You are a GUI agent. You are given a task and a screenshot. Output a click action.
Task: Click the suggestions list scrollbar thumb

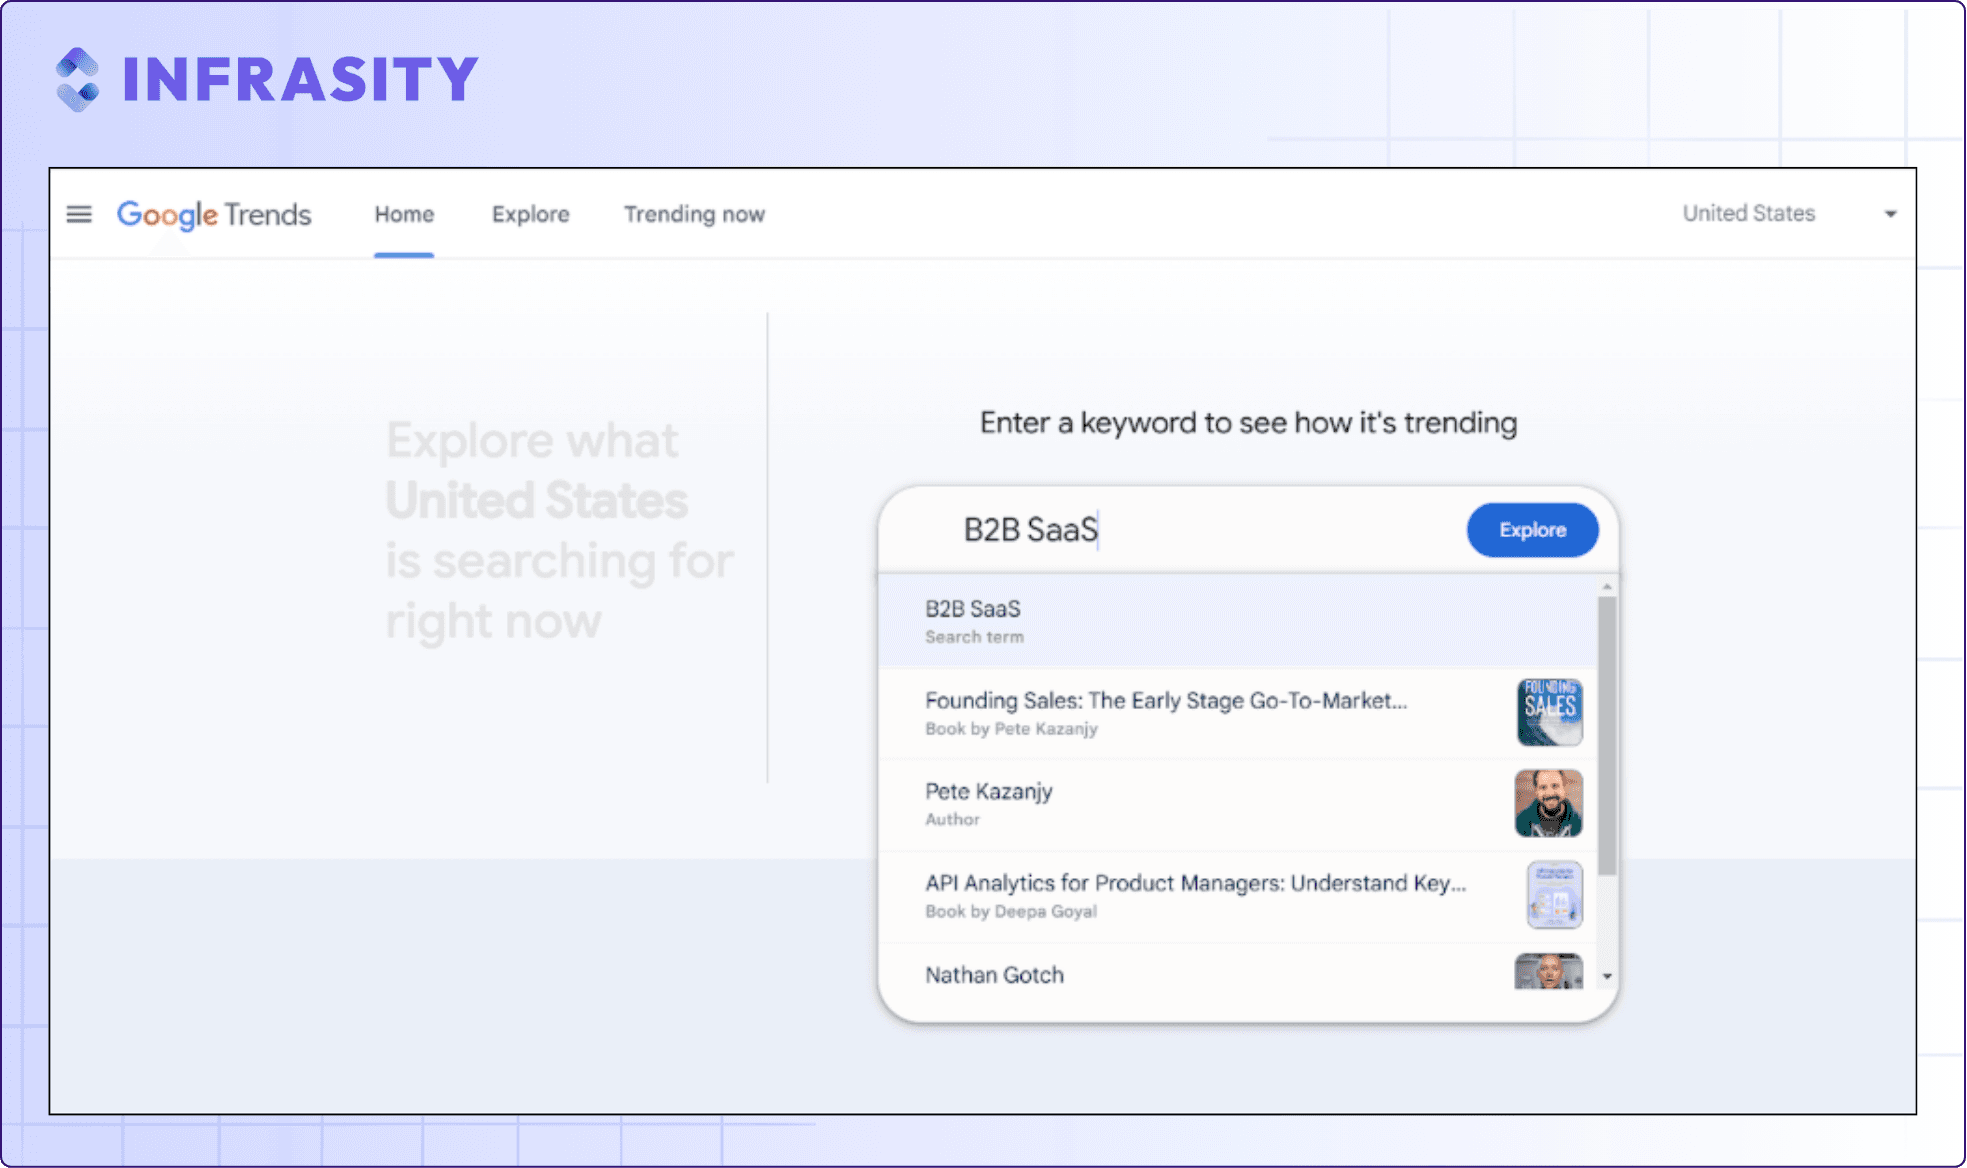[x=1607, y=736]
